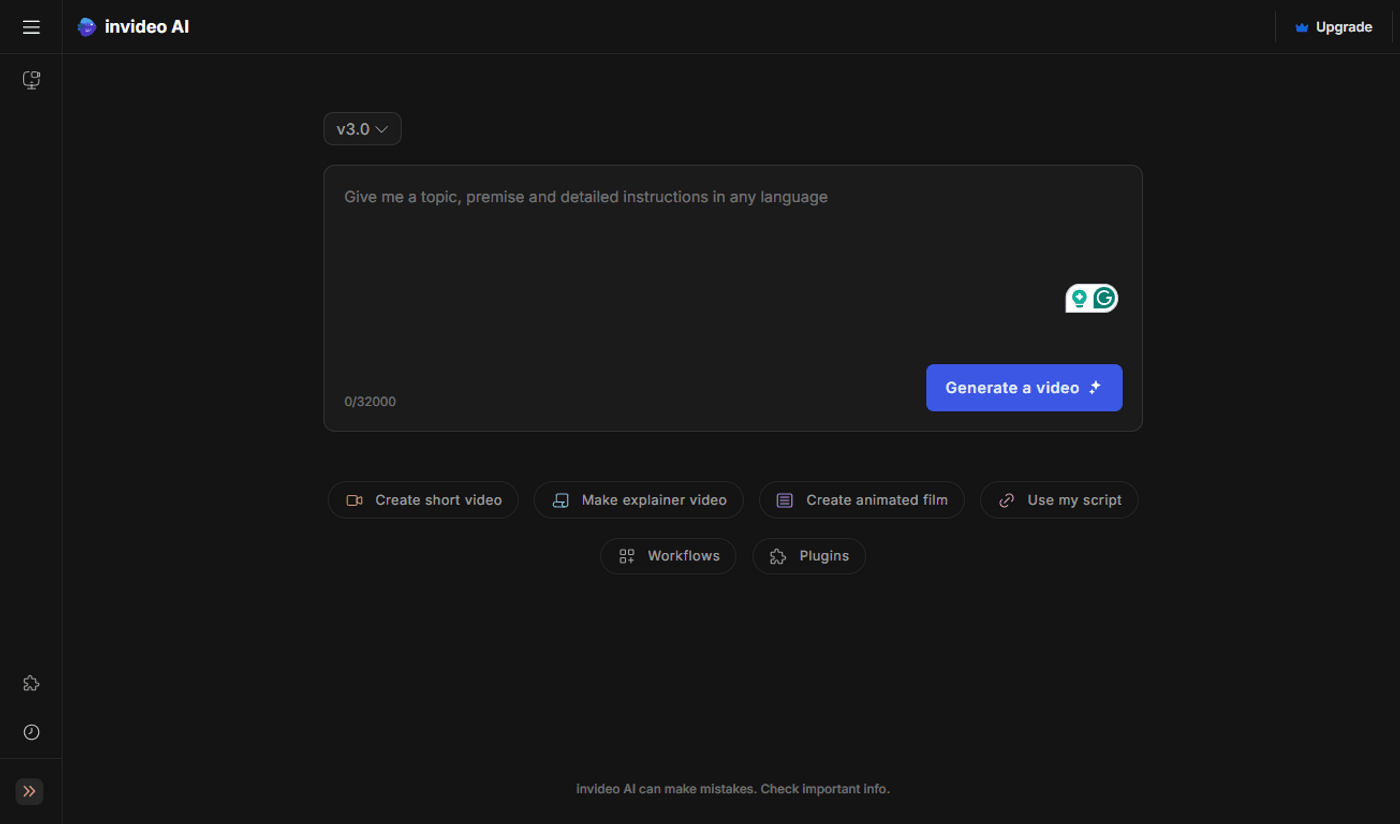
Task: Select Create short video
Action: [x=422, y=500]
